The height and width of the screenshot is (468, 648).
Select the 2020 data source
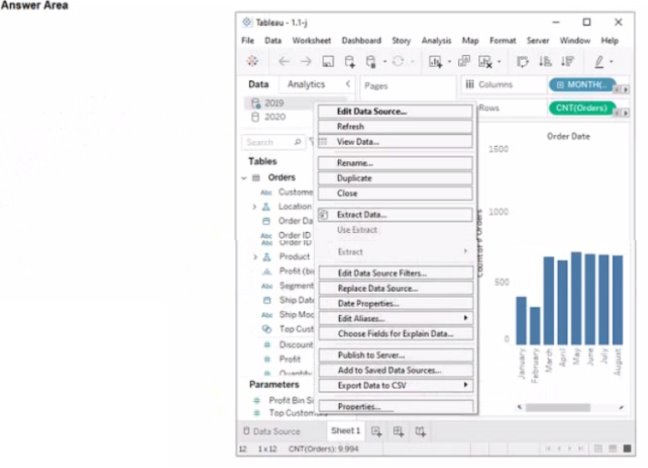pyautogui.click(x=269, y=117)
